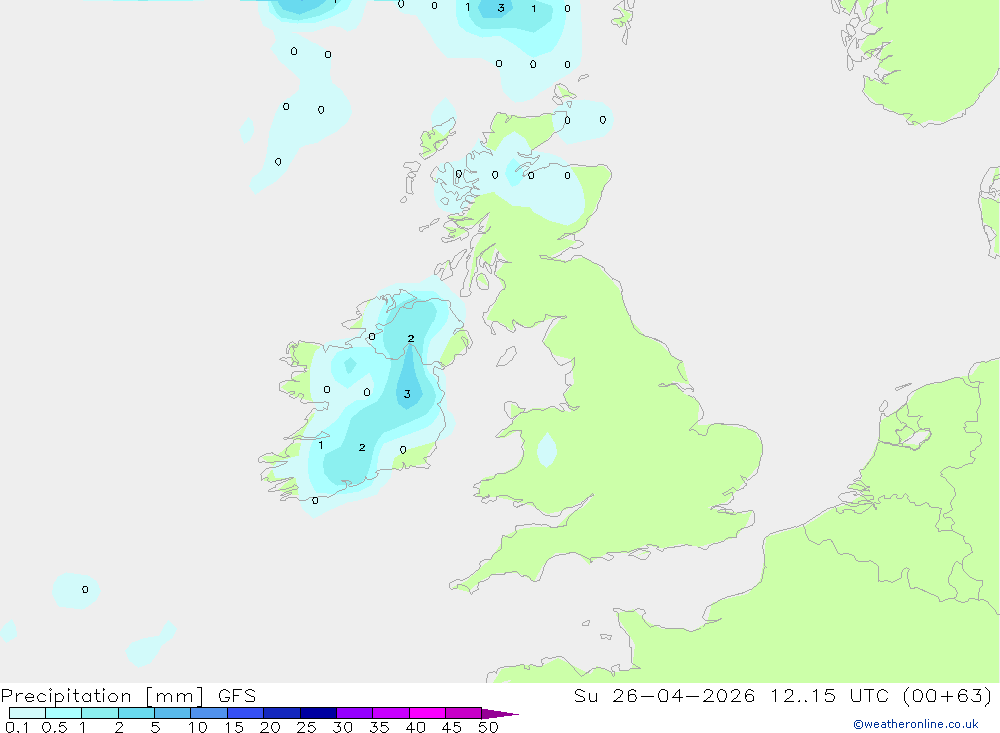The image size is (1000, 733).
Task: Click the 45–50 mm legend swatch
Action: [x=463, y=713]
